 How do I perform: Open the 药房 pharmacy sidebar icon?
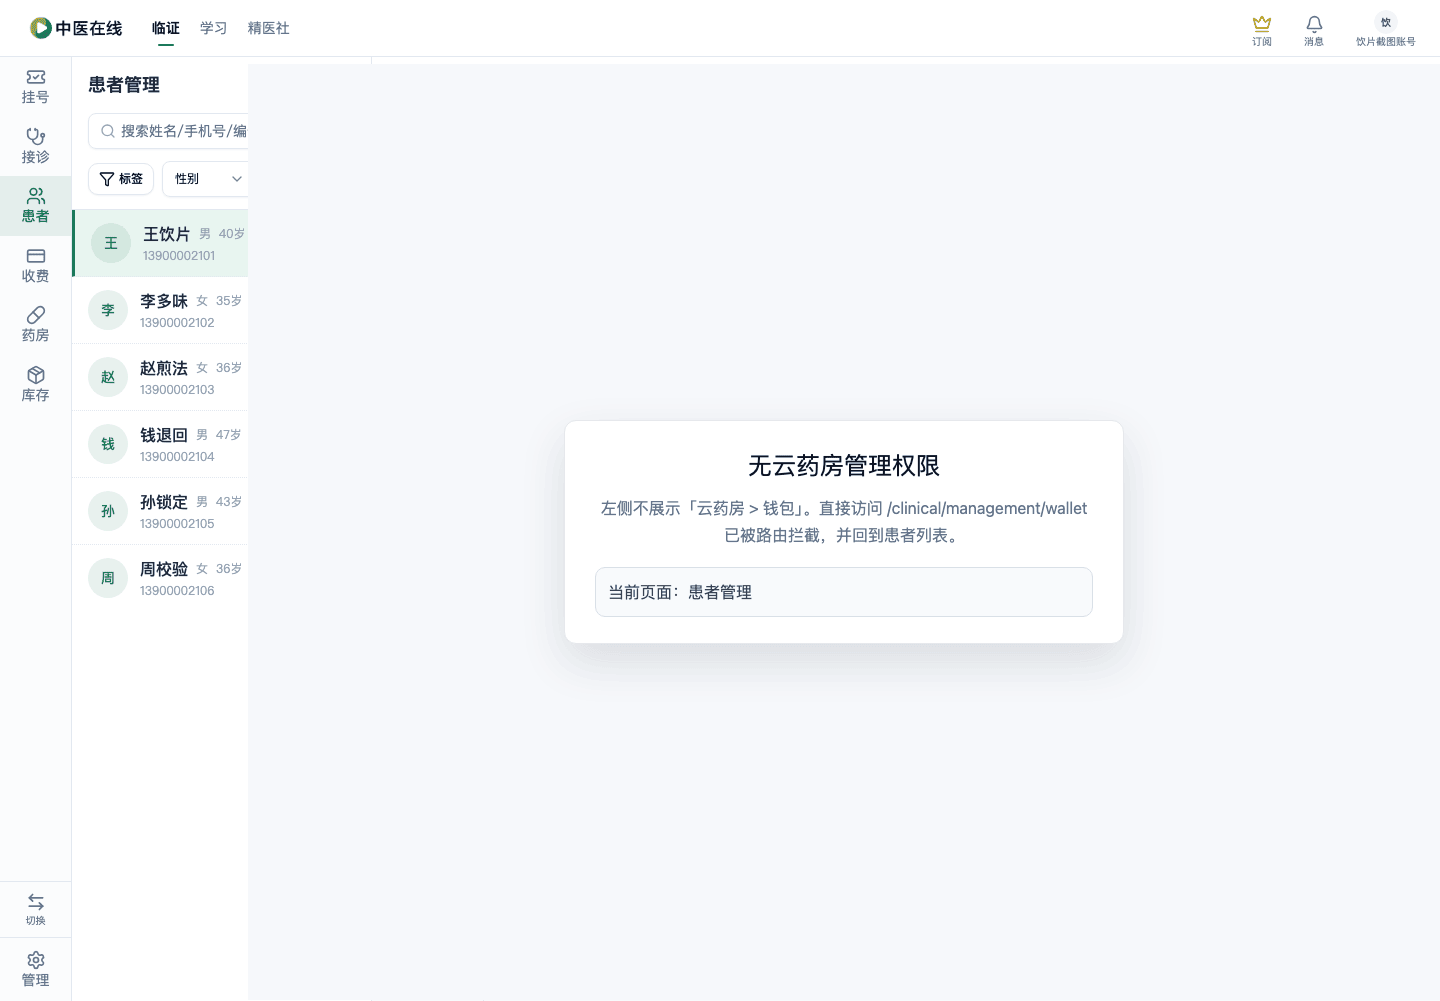[35, 325]
